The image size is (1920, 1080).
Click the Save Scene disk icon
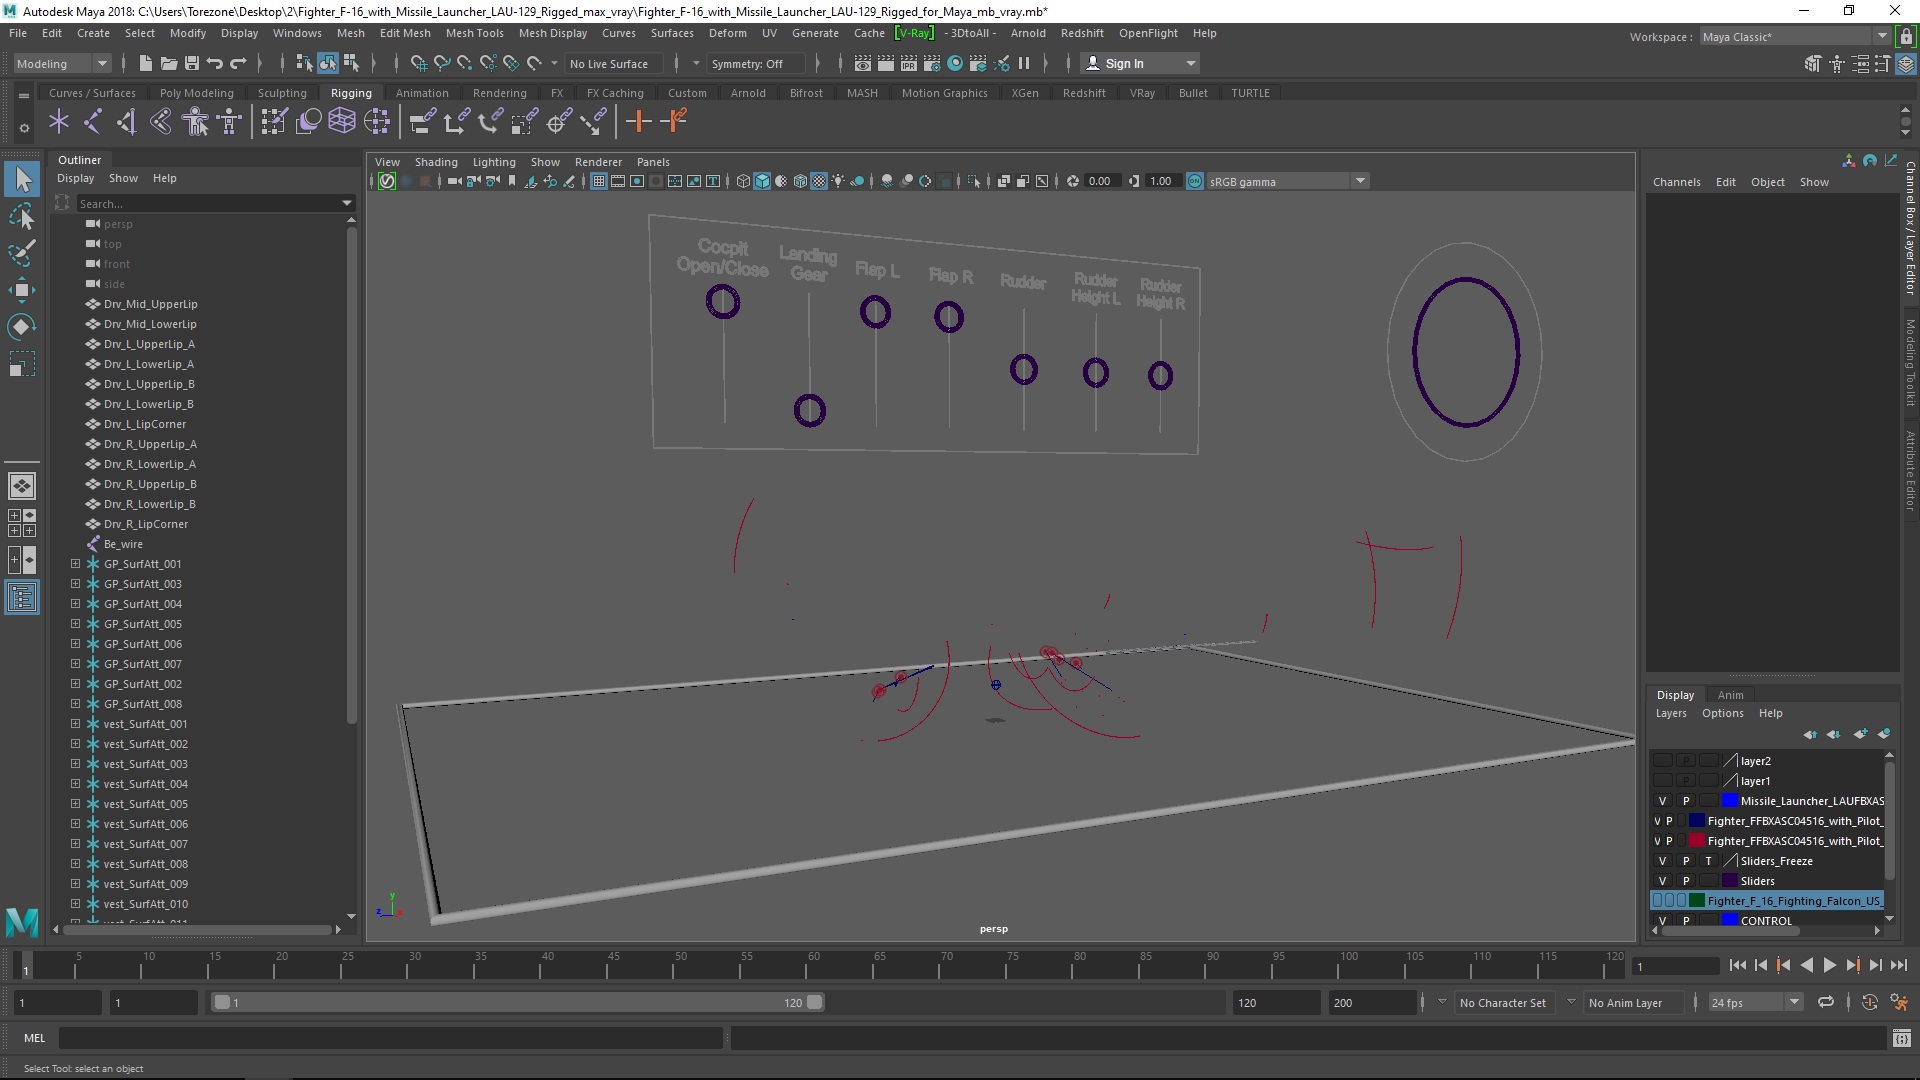click(192, 63)
